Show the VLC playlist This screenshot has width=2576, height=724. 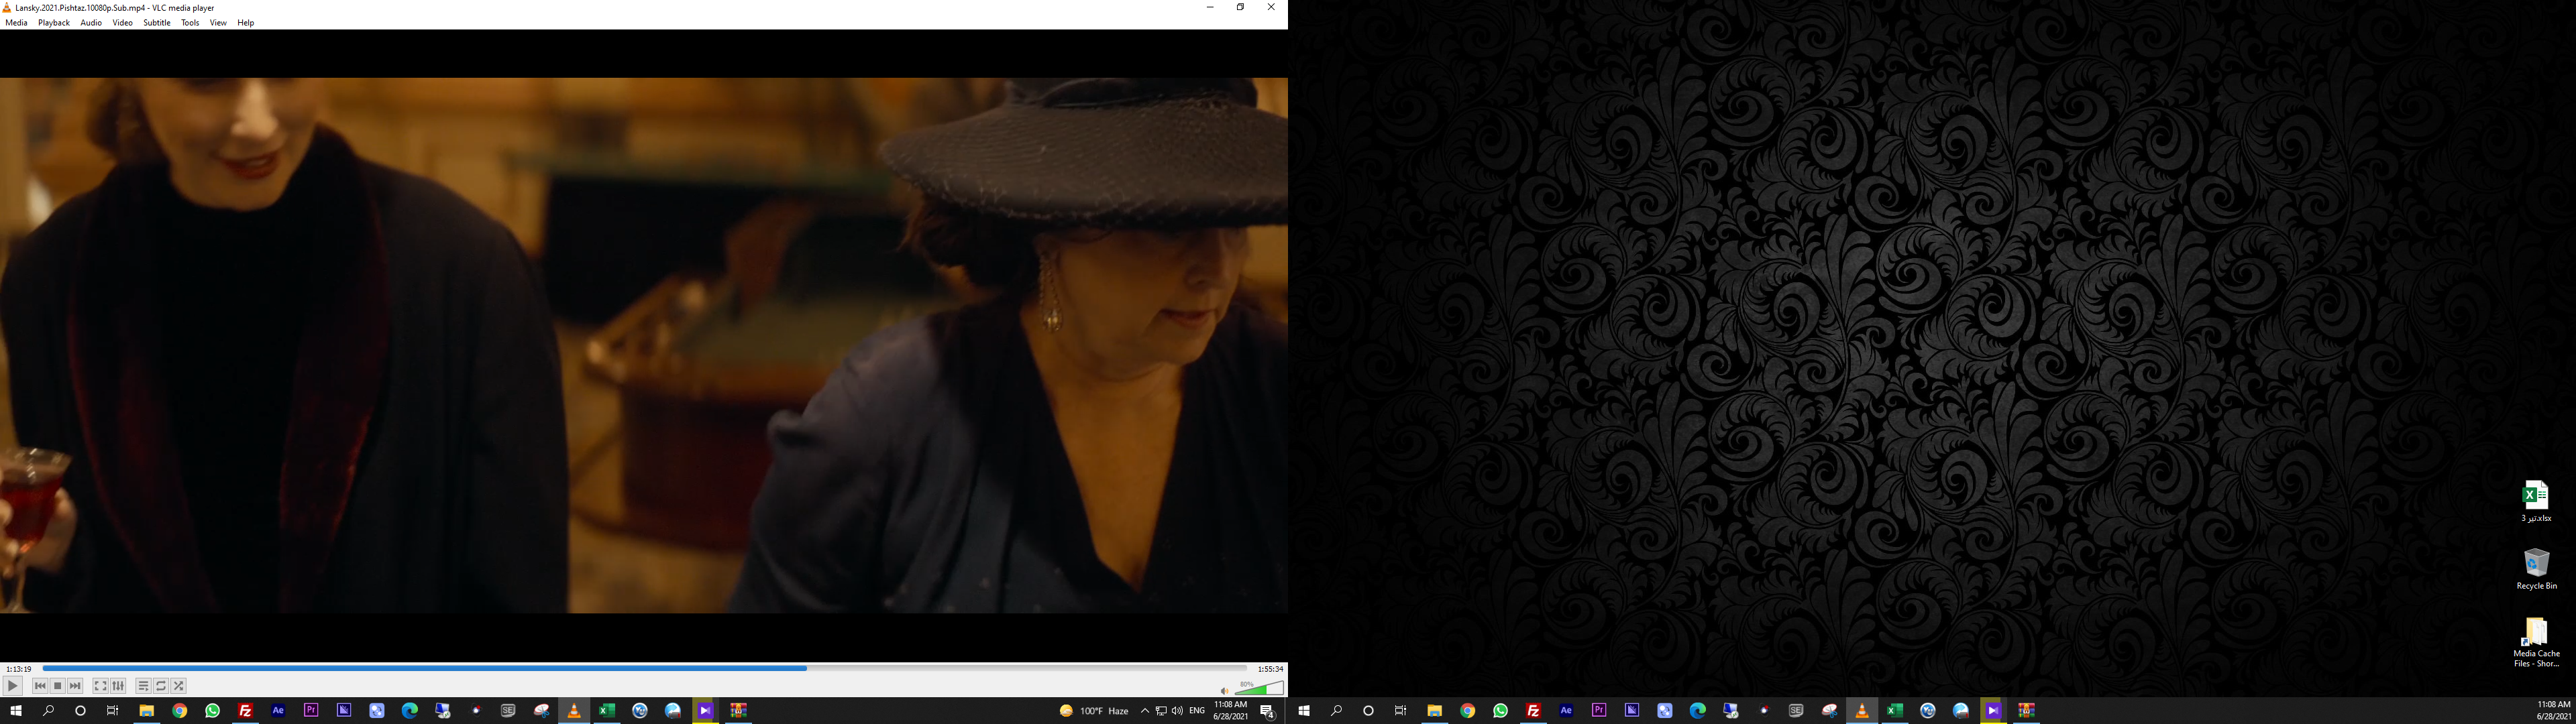[x=143, y=686]
